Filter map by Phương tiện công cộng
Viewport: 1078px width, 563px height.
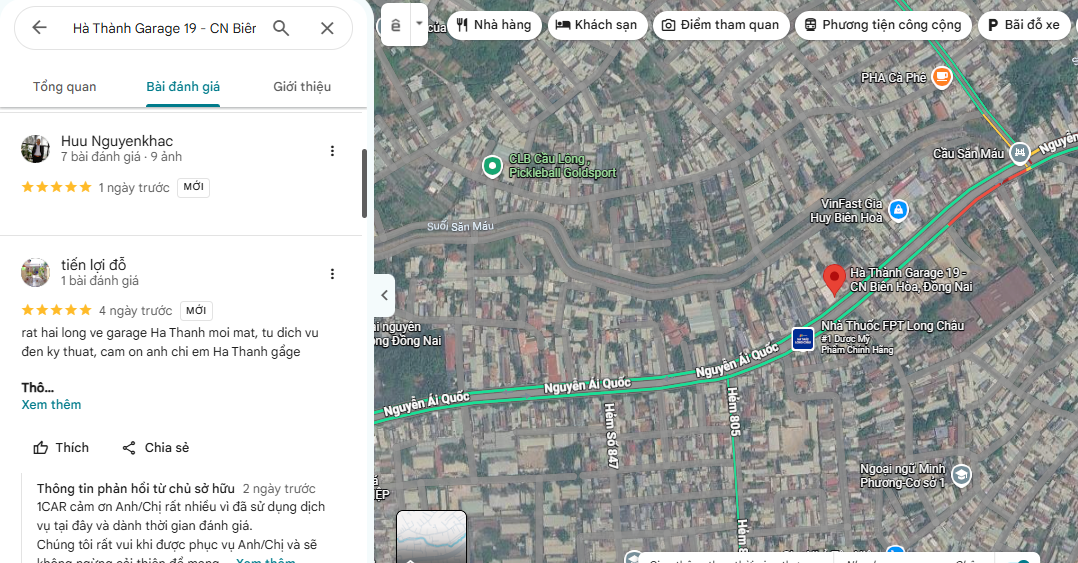(x=883, y=25)
